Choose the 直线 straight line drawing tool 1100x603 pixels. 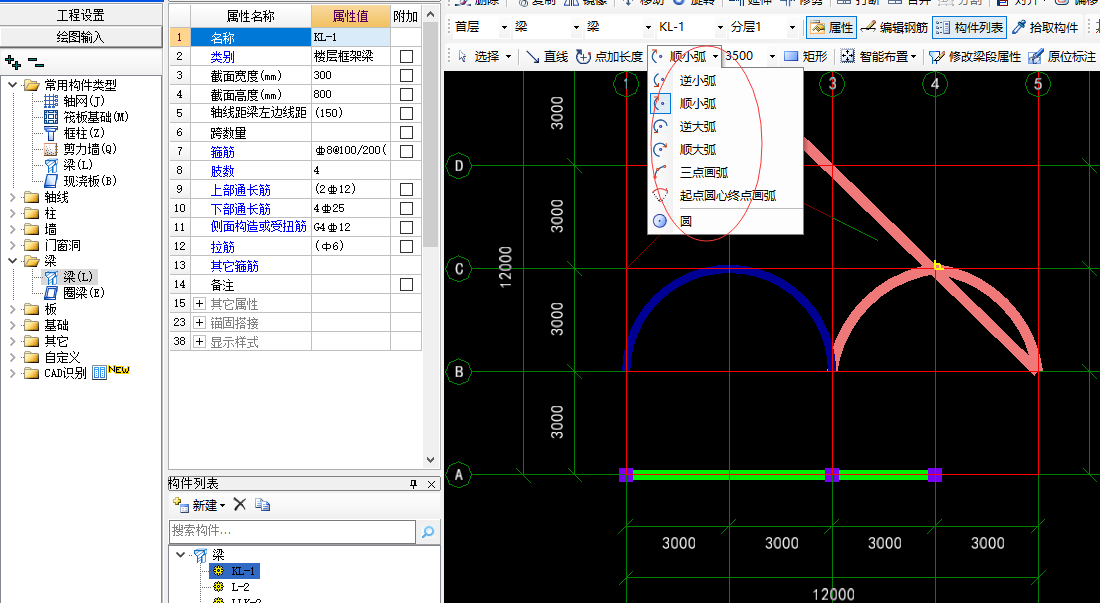click(x=546, y=56)
